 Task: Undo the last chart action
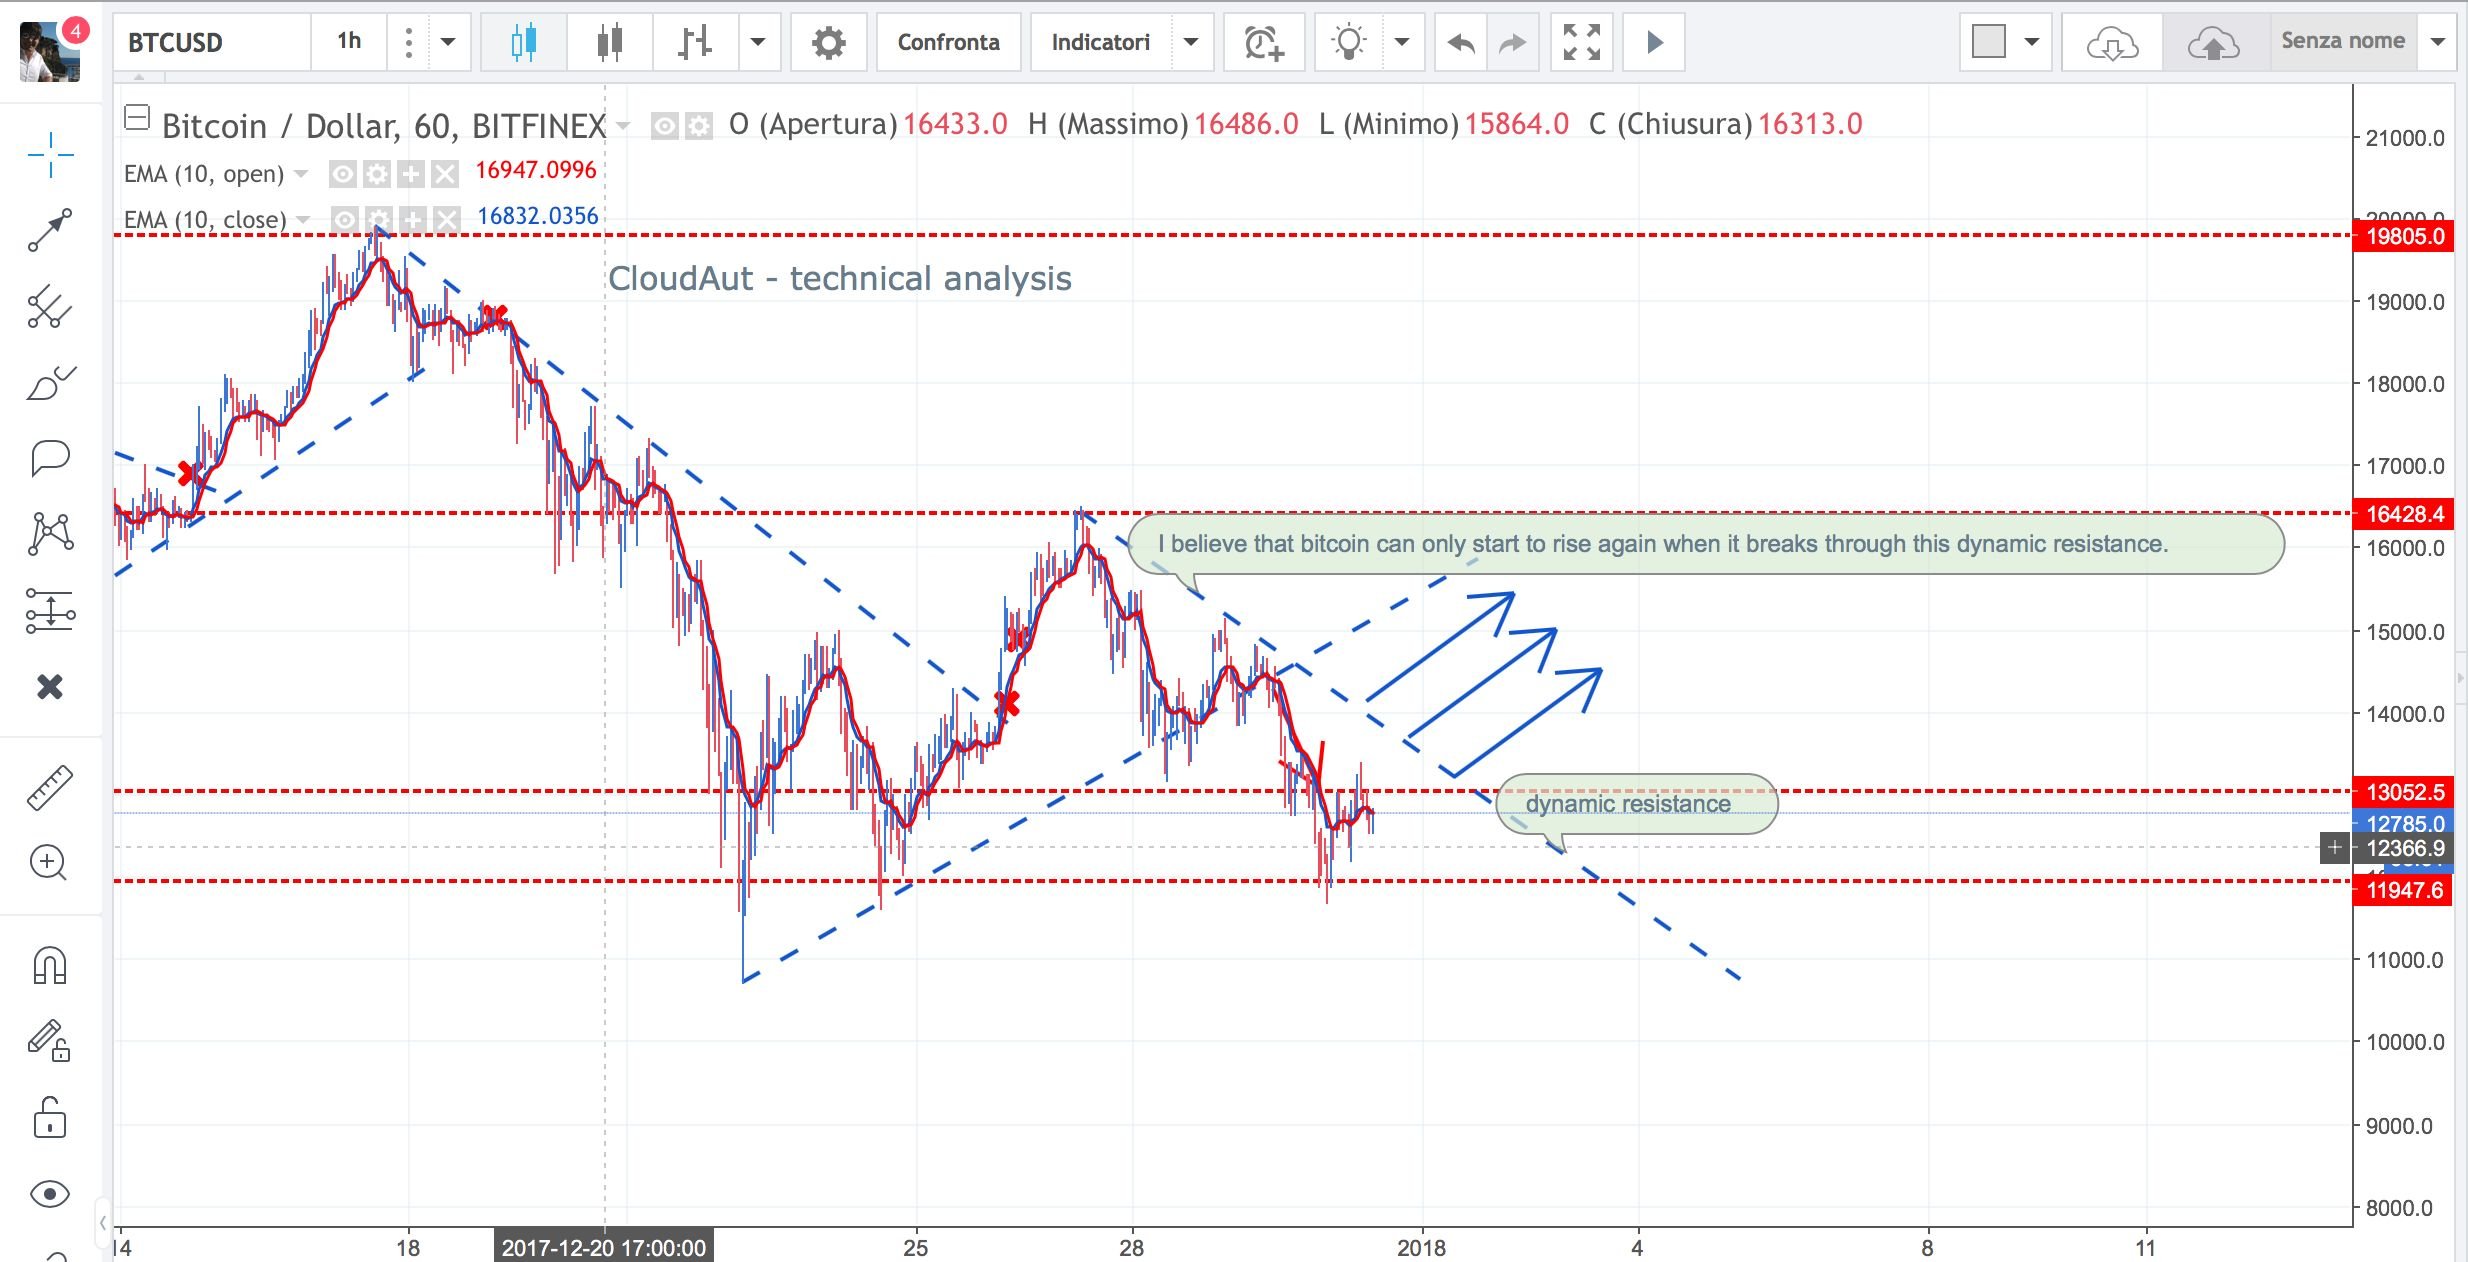point(1461,42)
